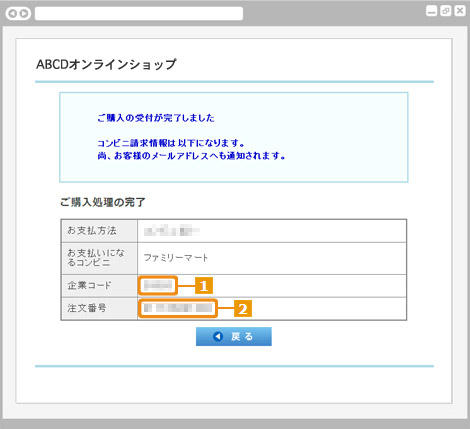Click the orange number 1 marker
The width and height of the screenshot is (470, 429).
[x=204, y=286]
